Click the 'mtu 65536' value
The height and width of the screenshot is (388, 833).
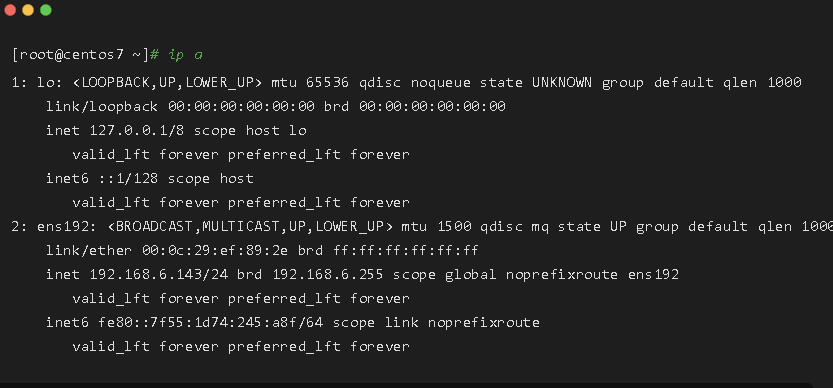310,83
